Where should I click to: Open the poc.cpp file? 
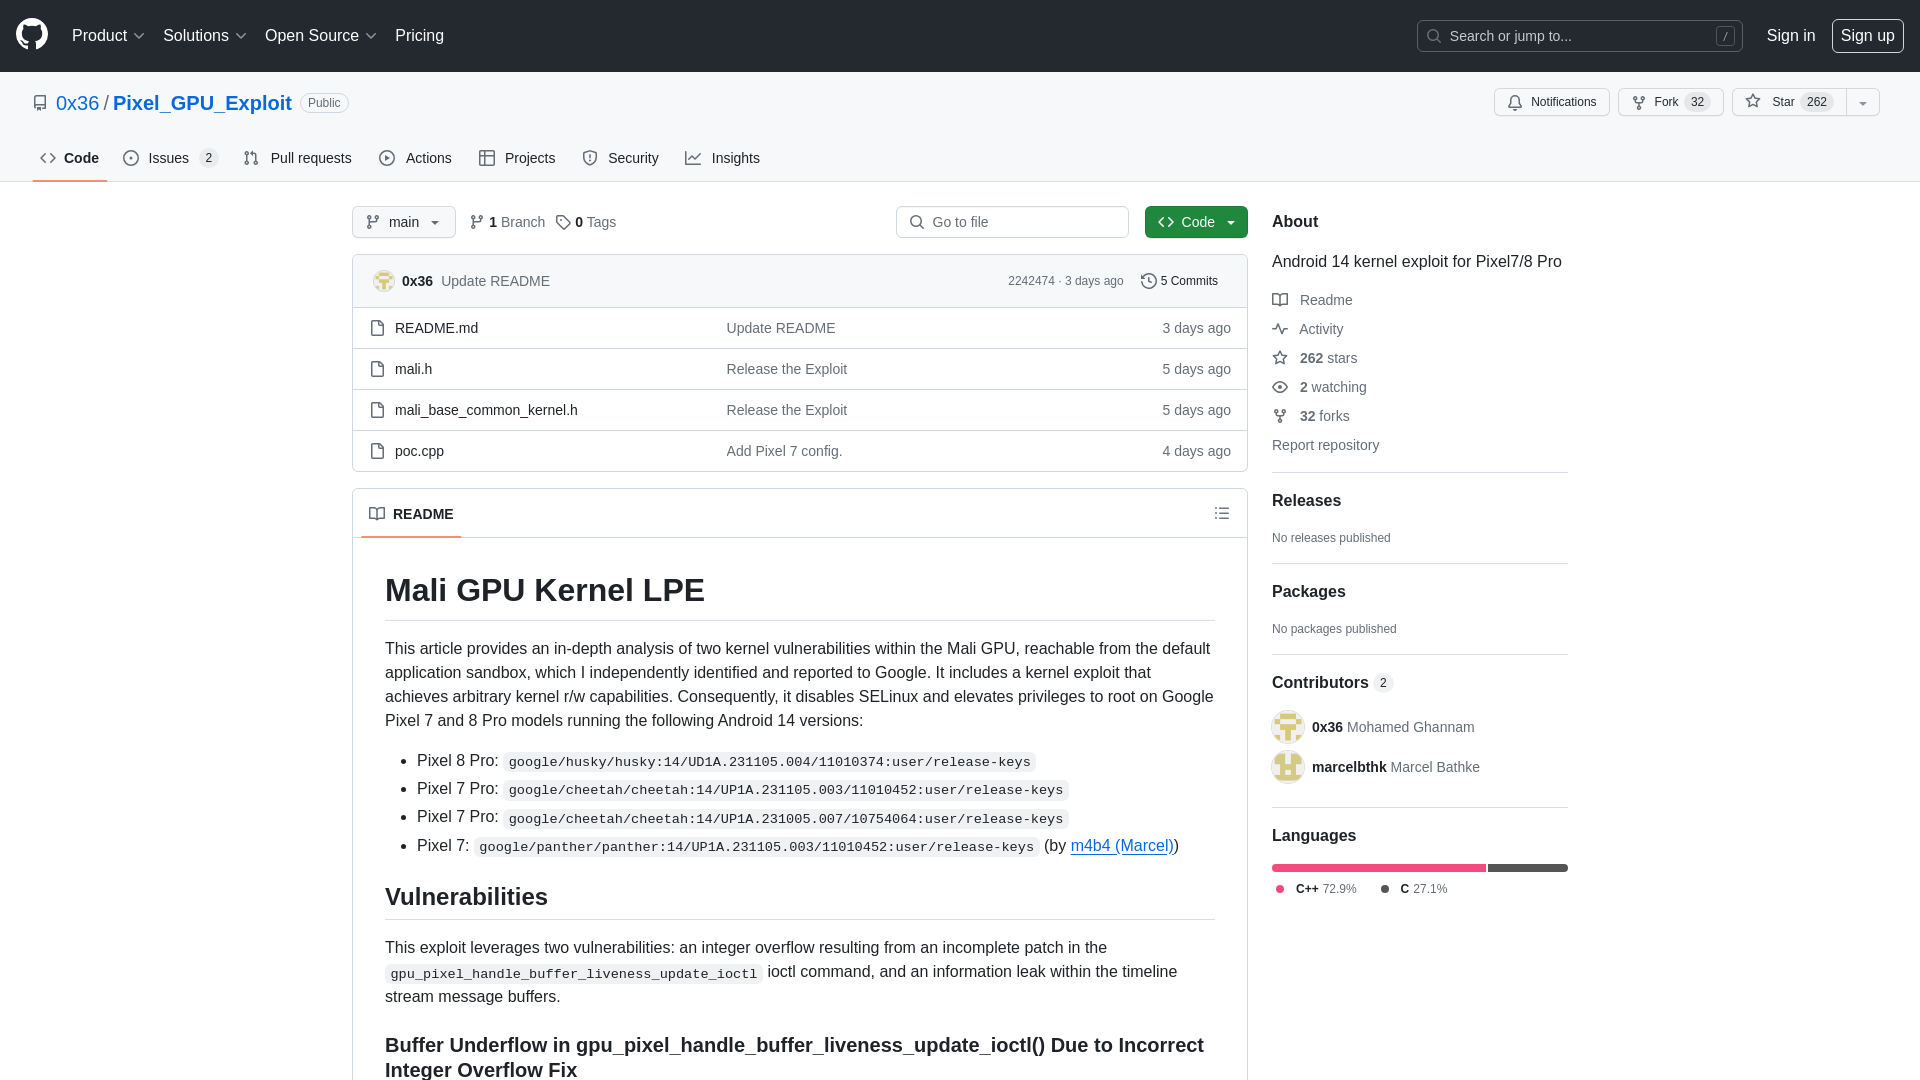click(x=419, y=451)
